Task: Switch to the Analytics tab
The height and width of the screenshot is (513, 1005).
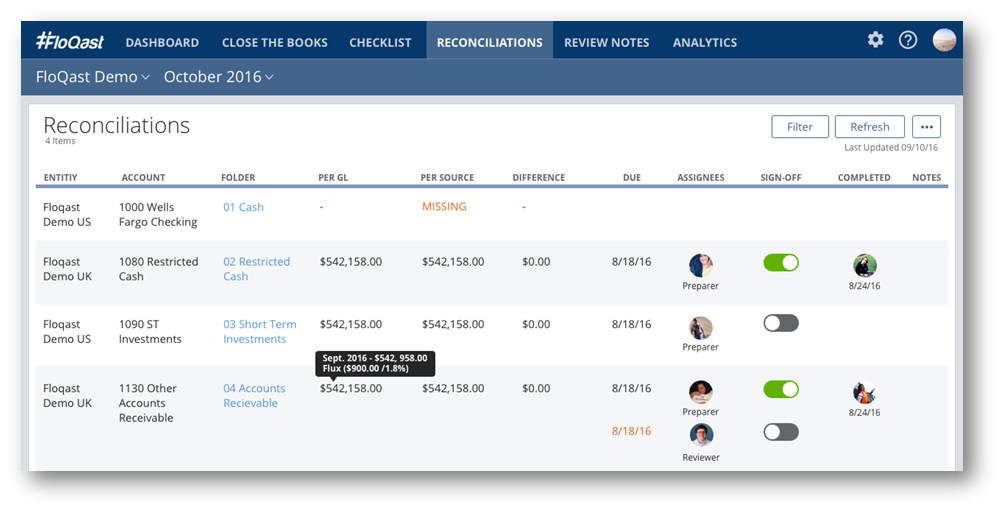Action: [704, 42]
